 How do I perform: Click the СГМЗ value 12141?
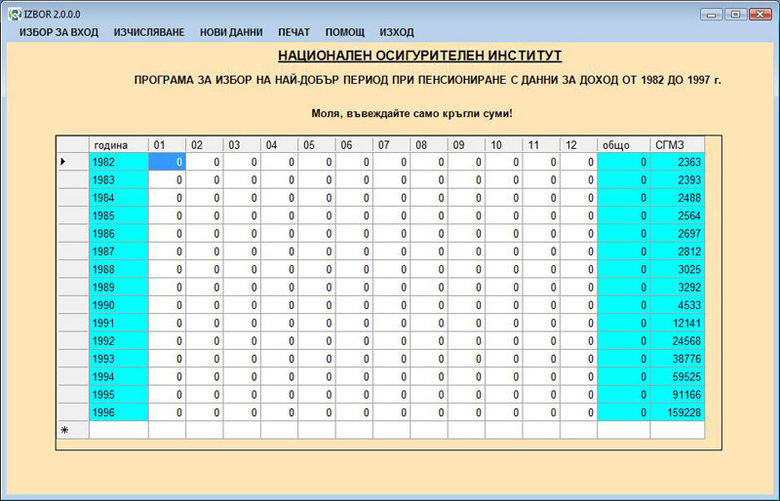pyautogui.click(x=678, y=323)
